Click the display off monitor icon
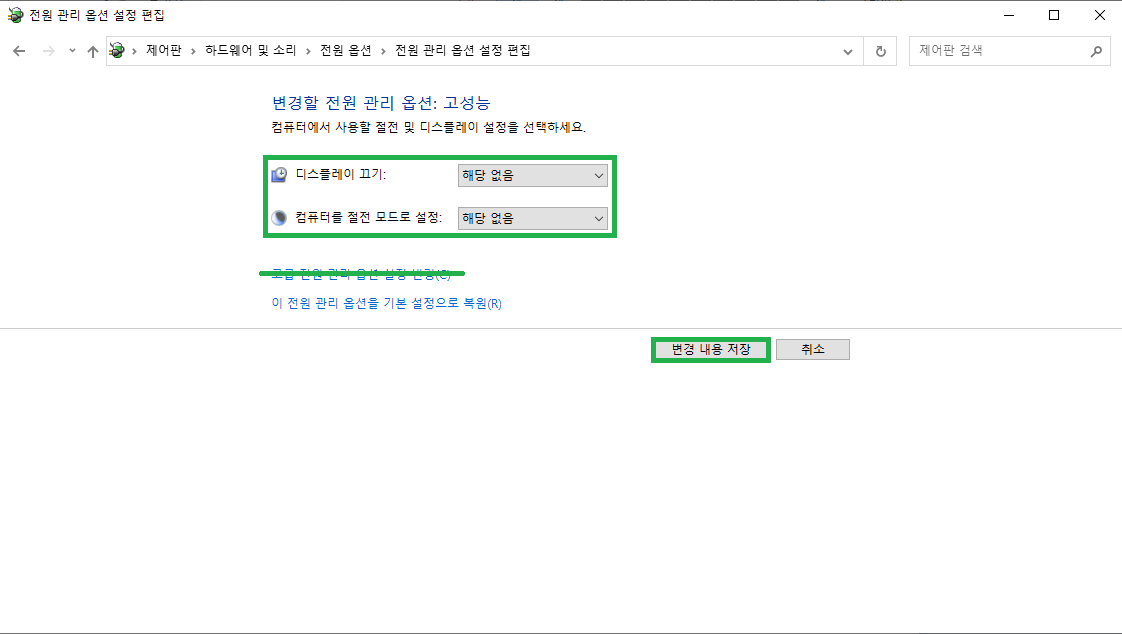Viewport: 1122px width, 634px height. point(279,175)
